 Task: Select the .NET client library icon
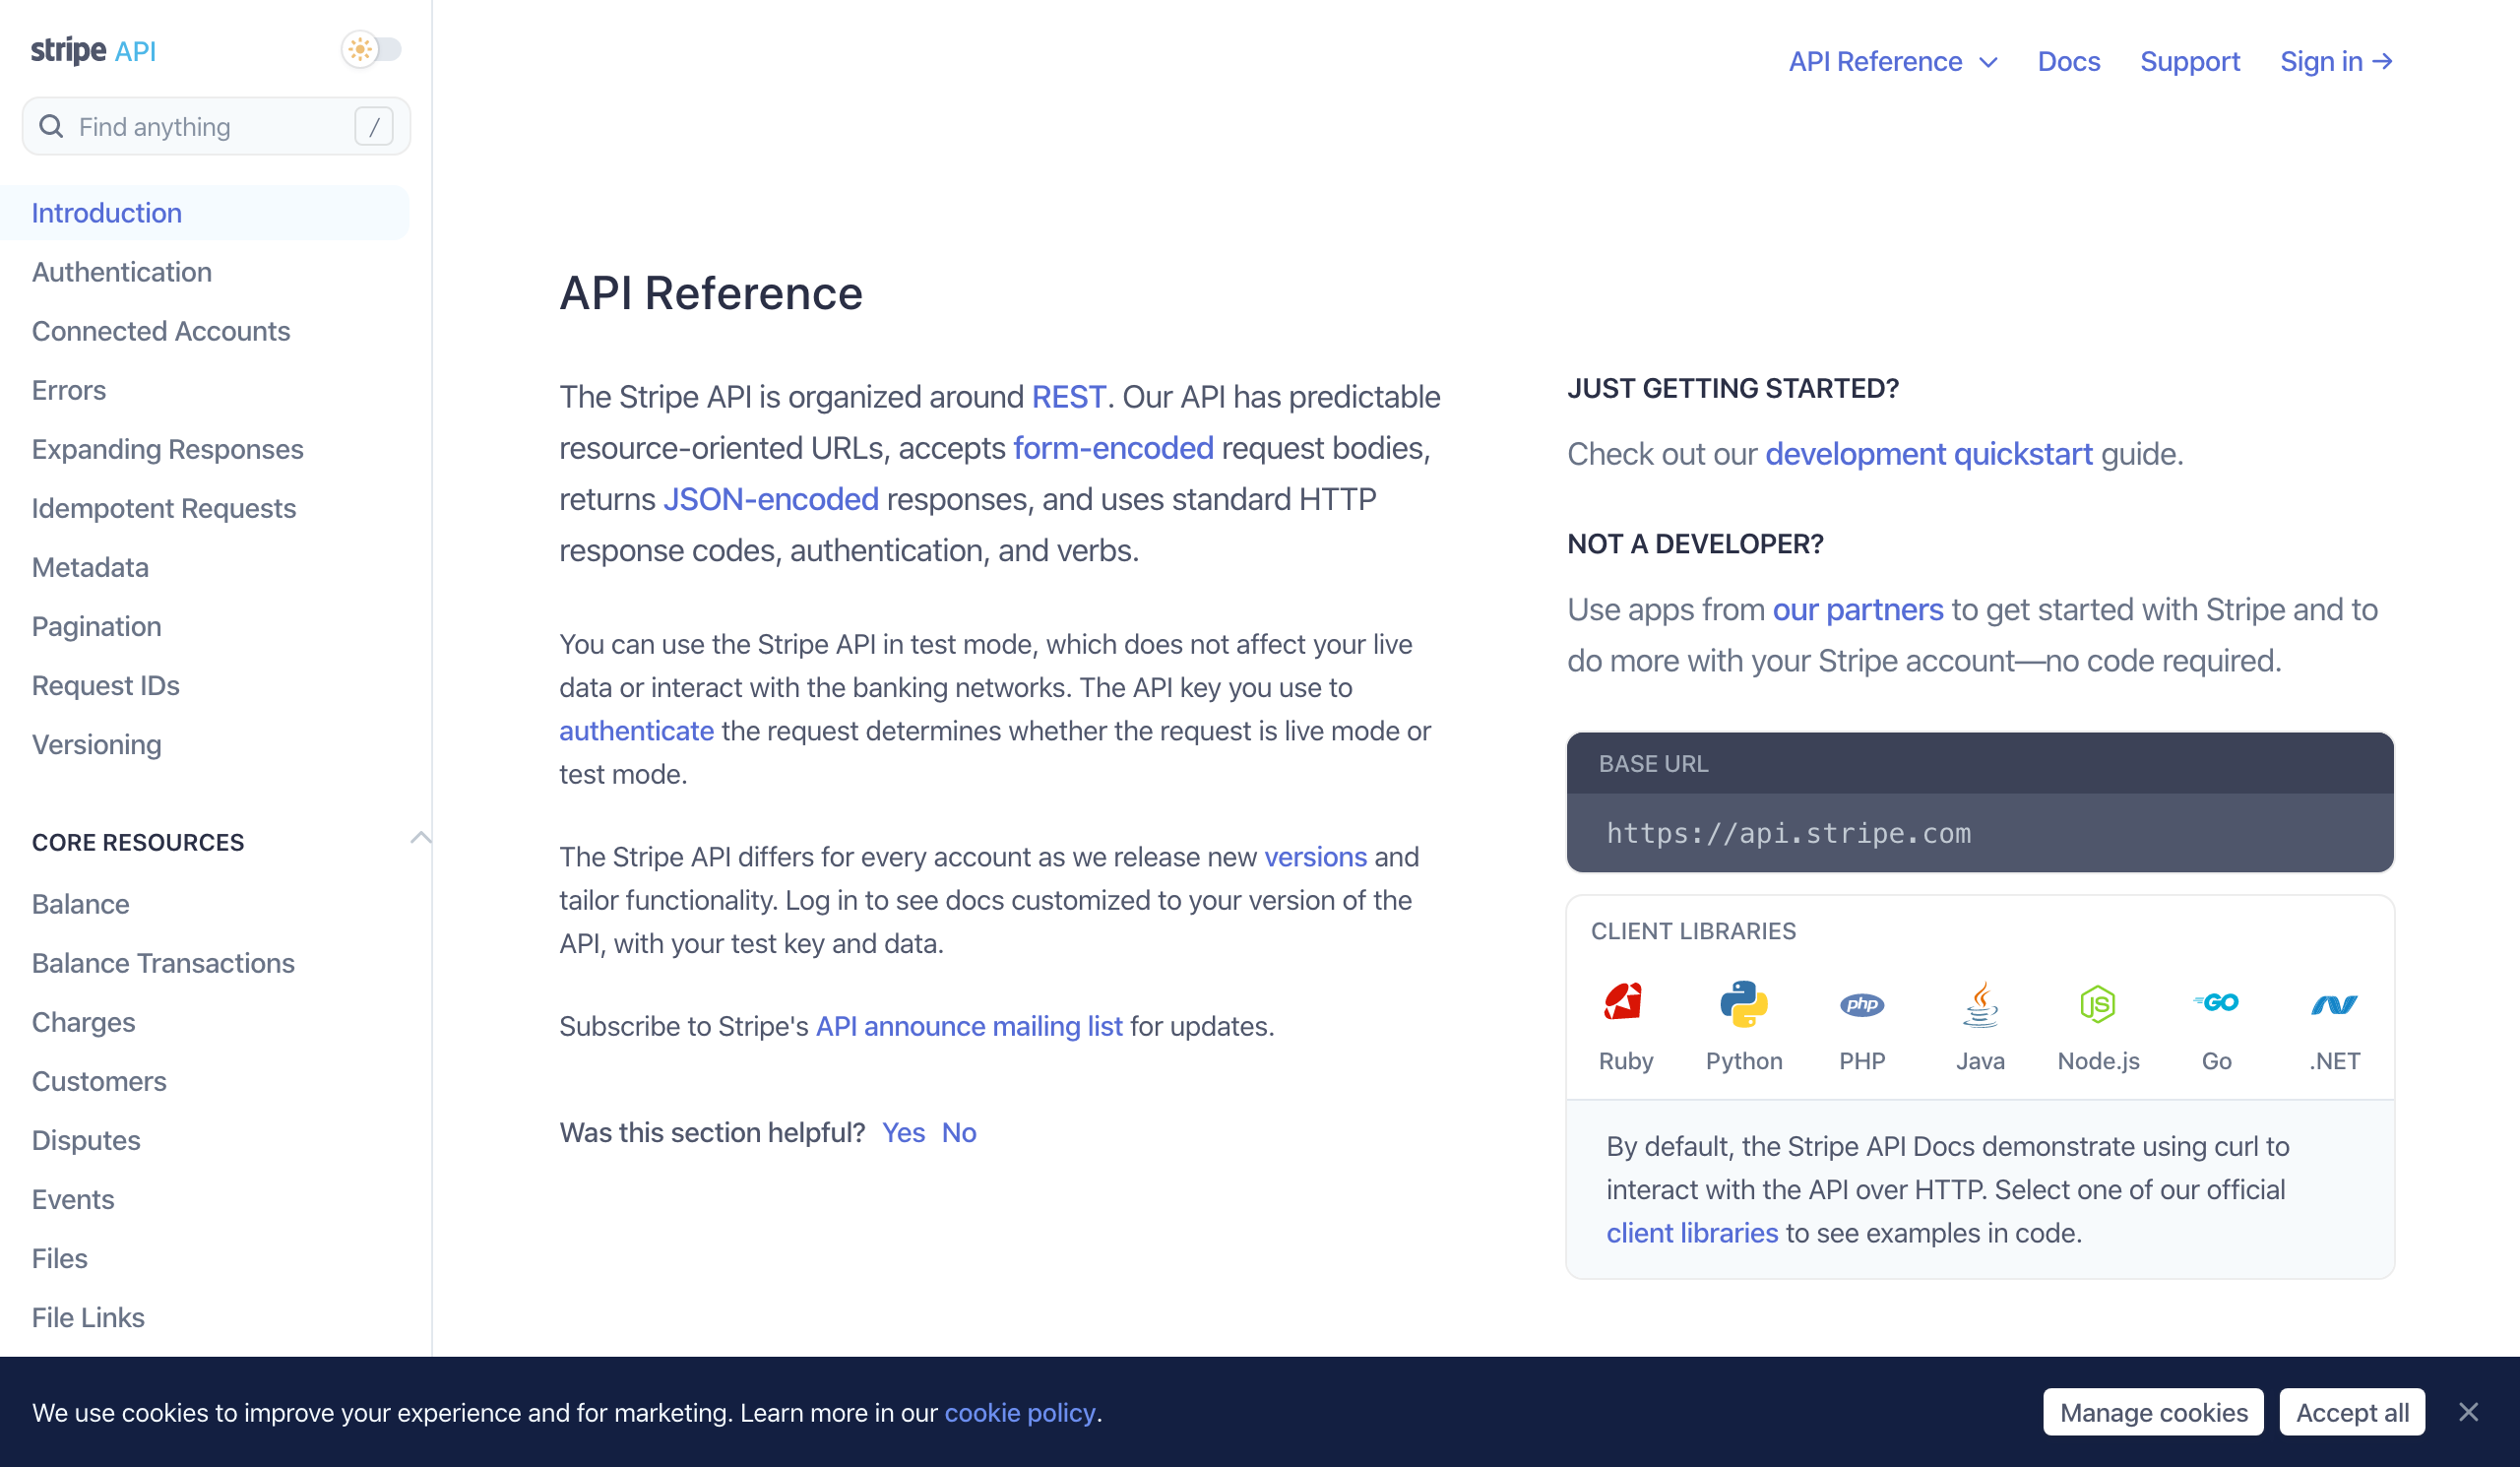click(2334, 1004)
